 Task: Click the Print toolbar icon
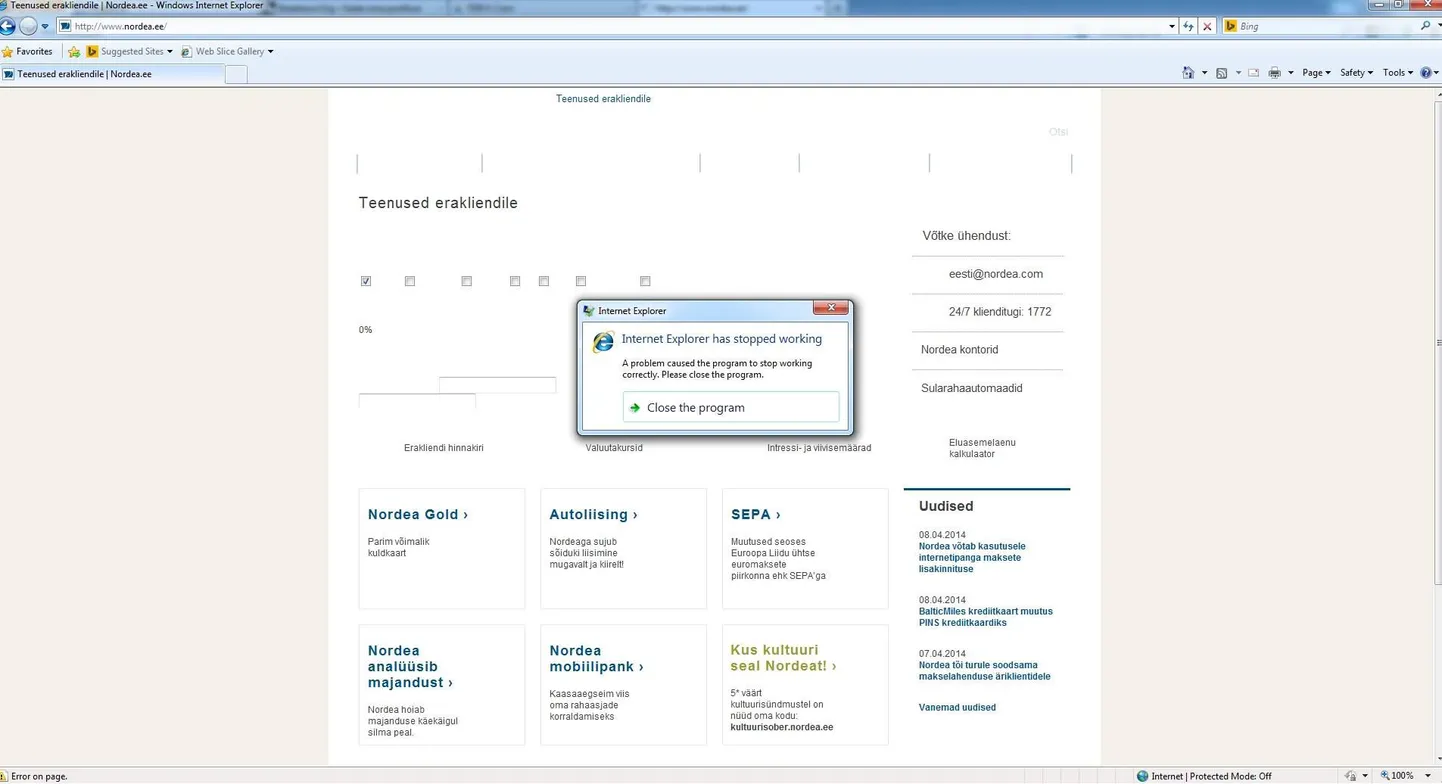point(1274,73)
